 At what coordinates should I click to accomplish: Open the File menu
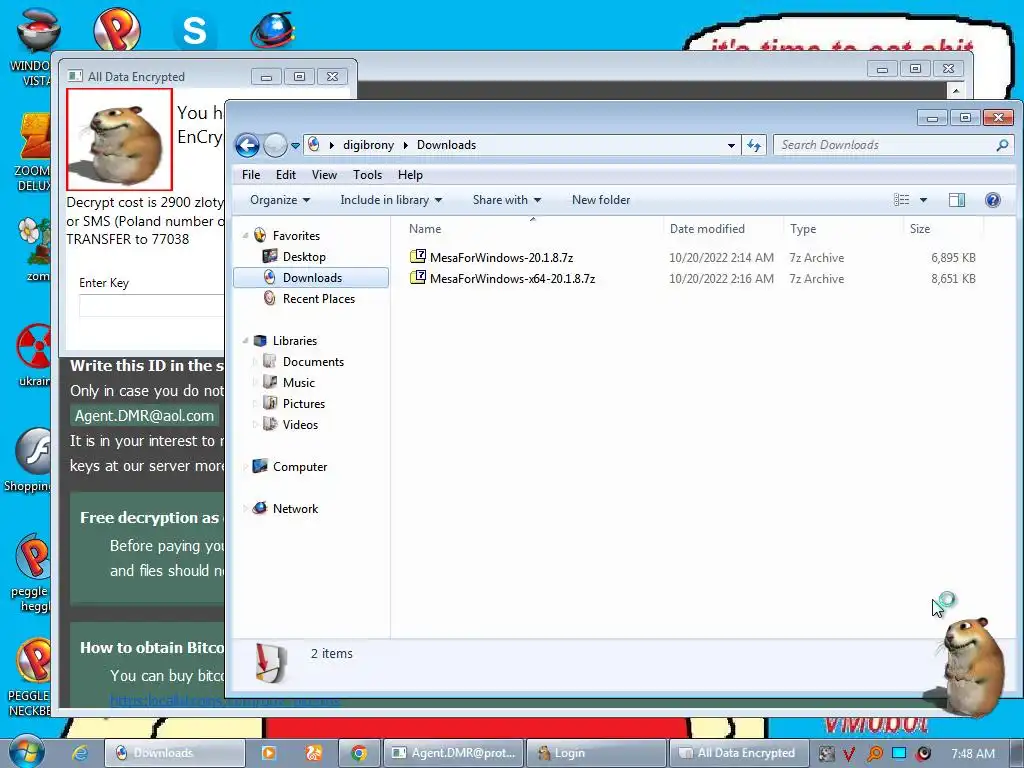pos(251,175)
